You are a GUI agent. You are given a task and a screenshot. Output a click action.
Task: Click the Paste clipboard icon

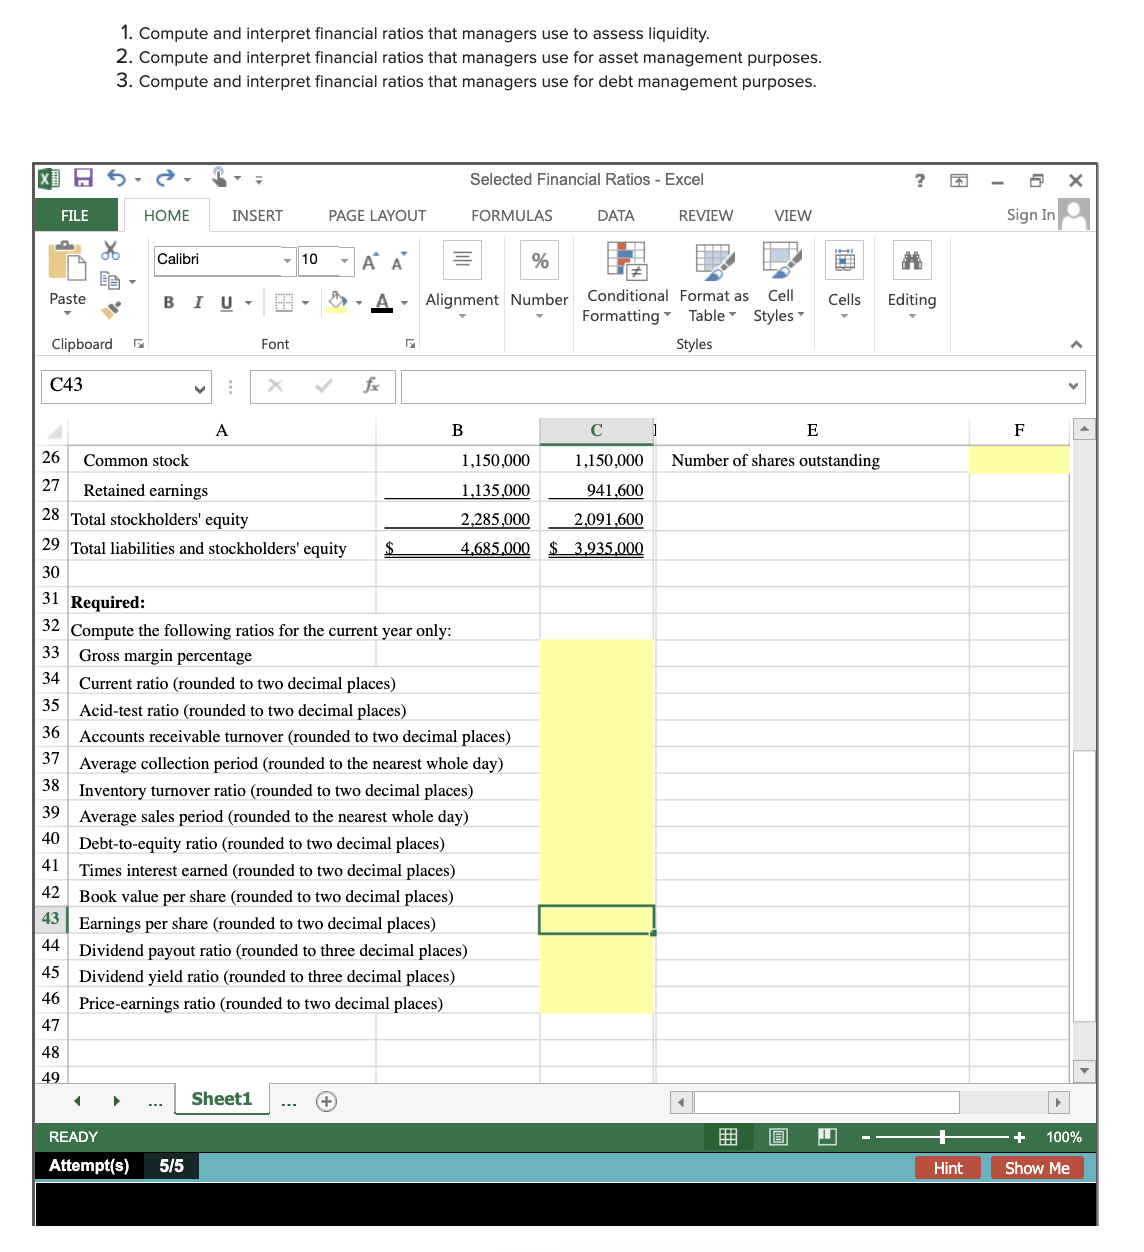[67, 261]
